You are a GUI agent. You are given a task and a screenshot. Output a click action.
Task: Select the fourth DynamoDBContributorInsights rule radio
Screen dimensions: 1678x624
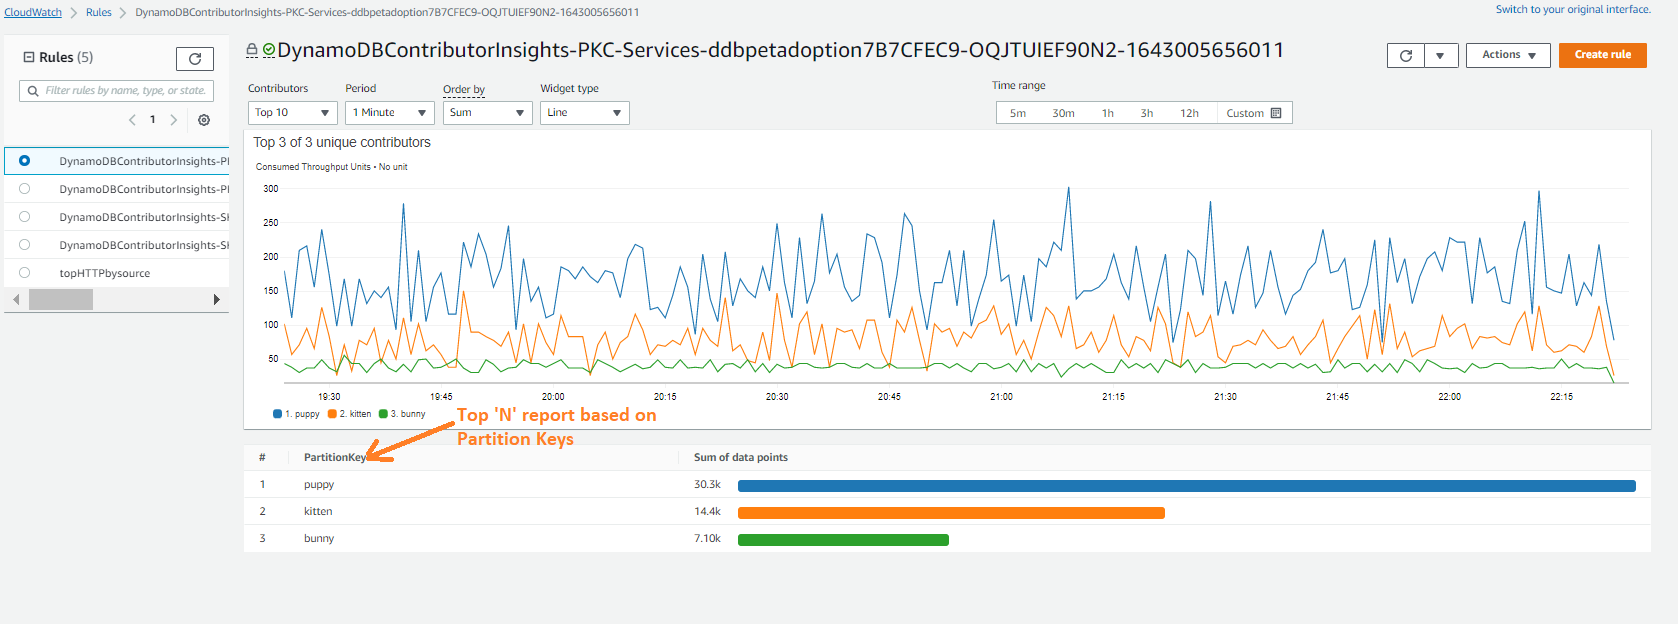(x=24, y=245)
